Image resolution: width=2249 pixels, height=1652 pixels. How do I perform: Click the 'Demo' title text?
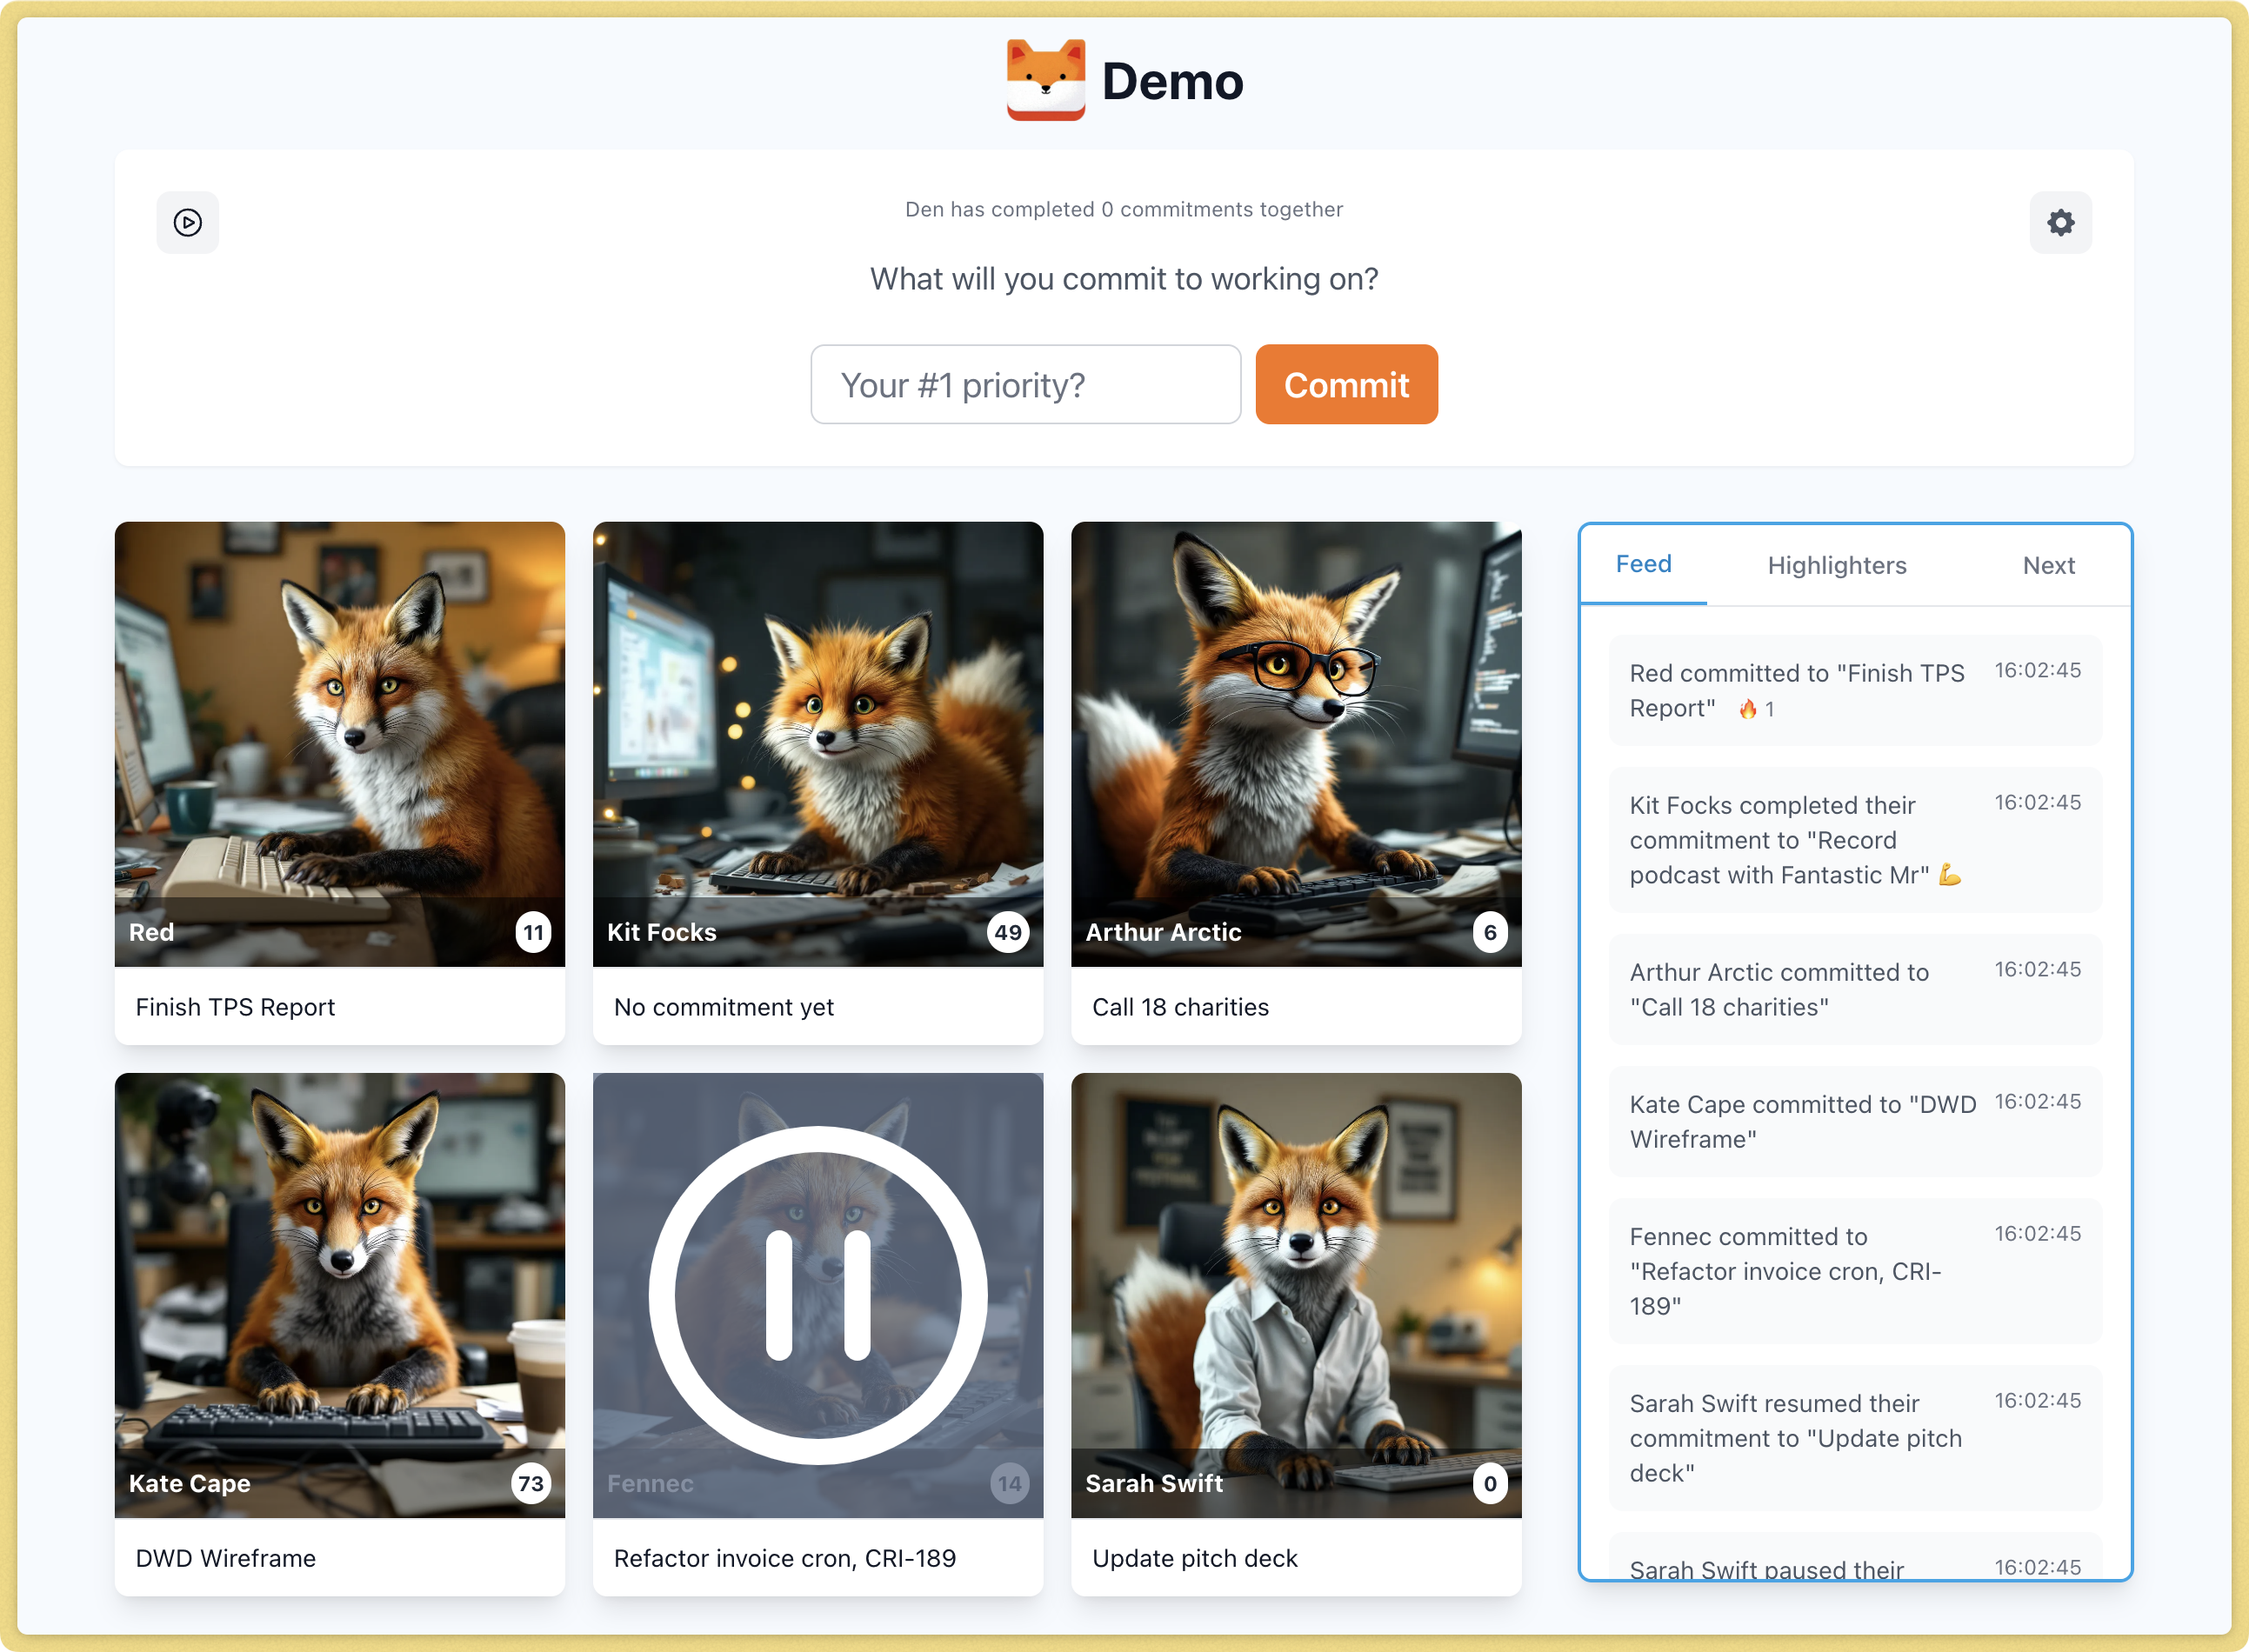point(1172,81)
